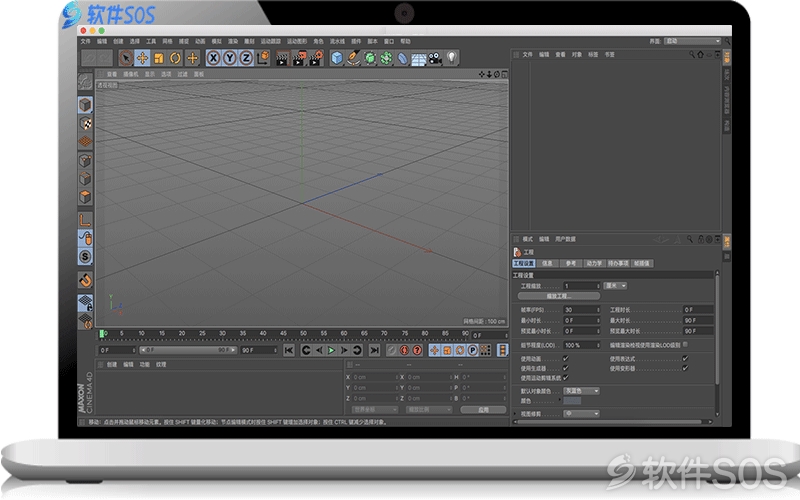800x500 pixels.
Task: Click the coordinate system cube icon
Action: 263,58
